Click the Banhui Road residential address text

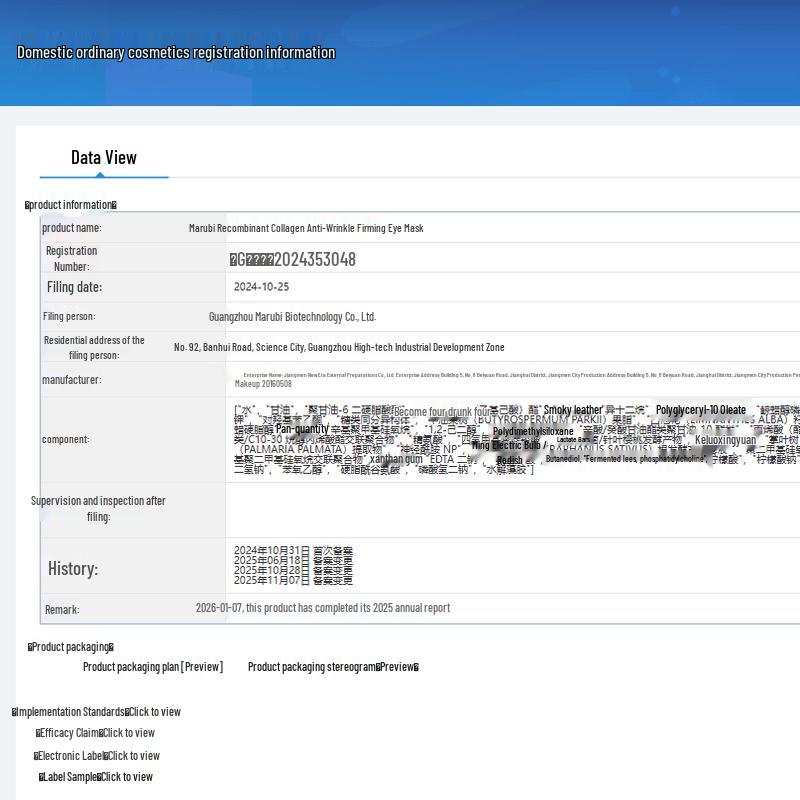[x=339, y=347]
